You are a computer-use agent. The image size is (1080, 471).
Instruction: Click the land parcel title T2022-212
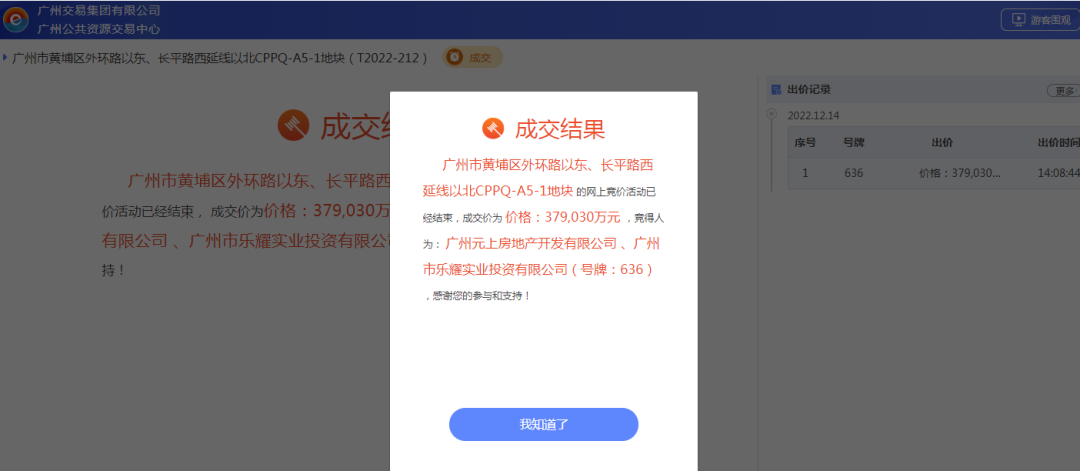[220, 58]
